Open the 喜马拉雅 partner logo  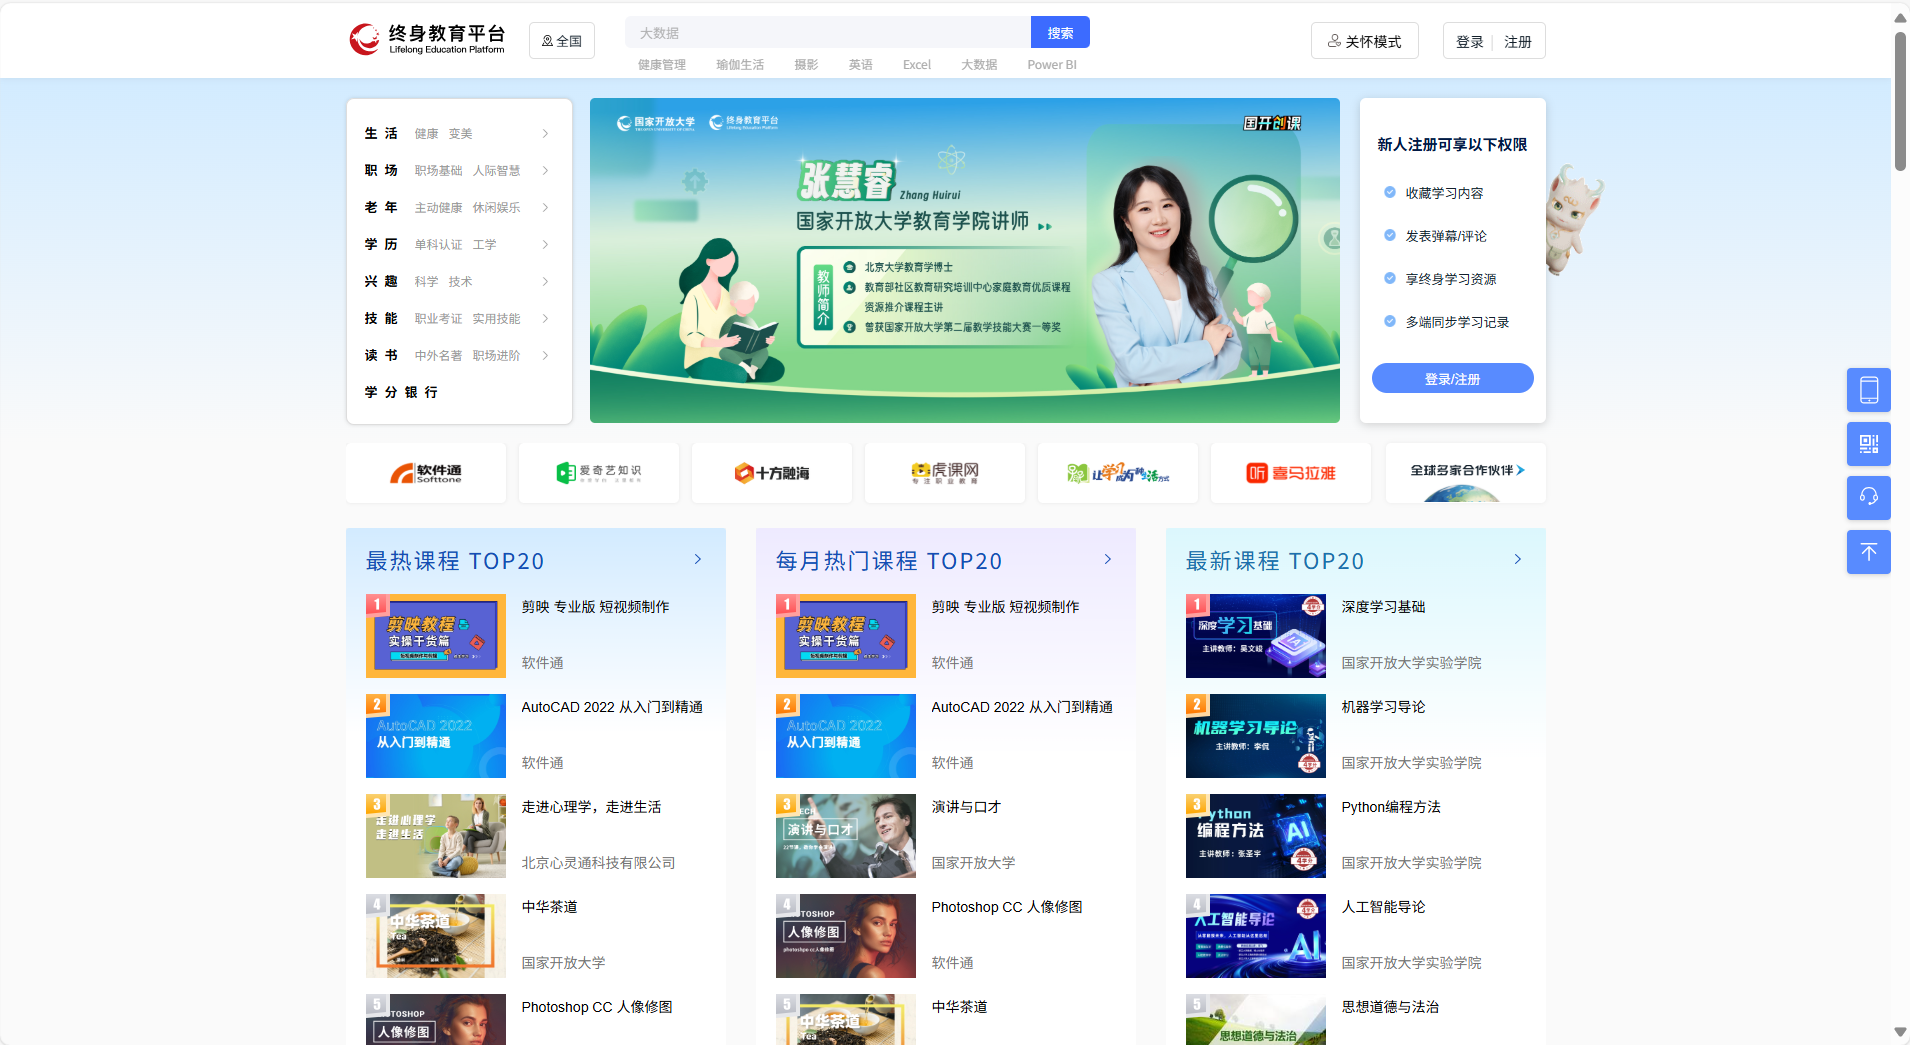tap(1291, 473)
